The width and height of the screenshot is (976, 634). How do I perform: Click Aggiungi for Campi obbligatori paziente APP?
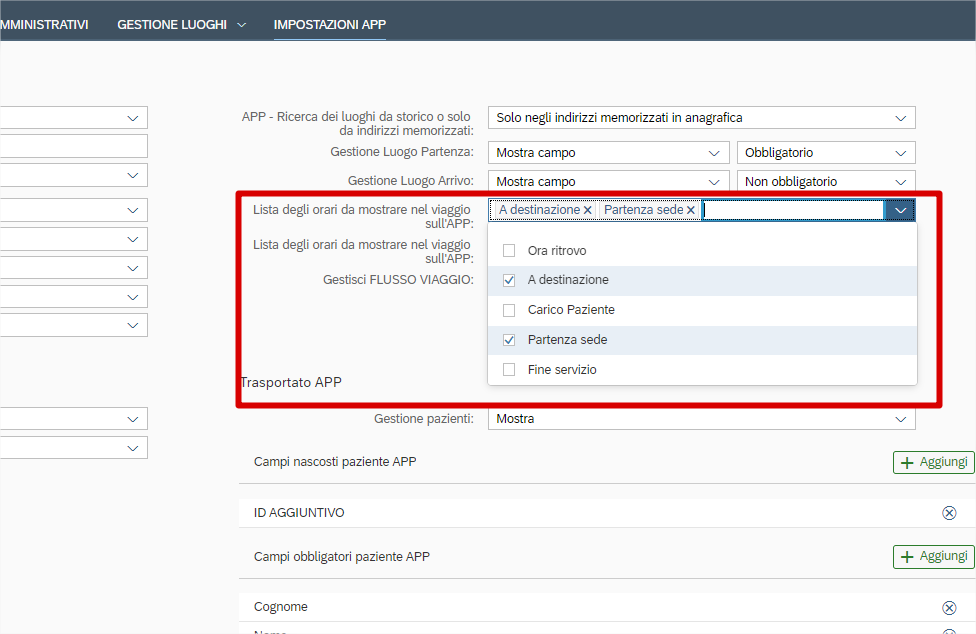tap(933, 557)
